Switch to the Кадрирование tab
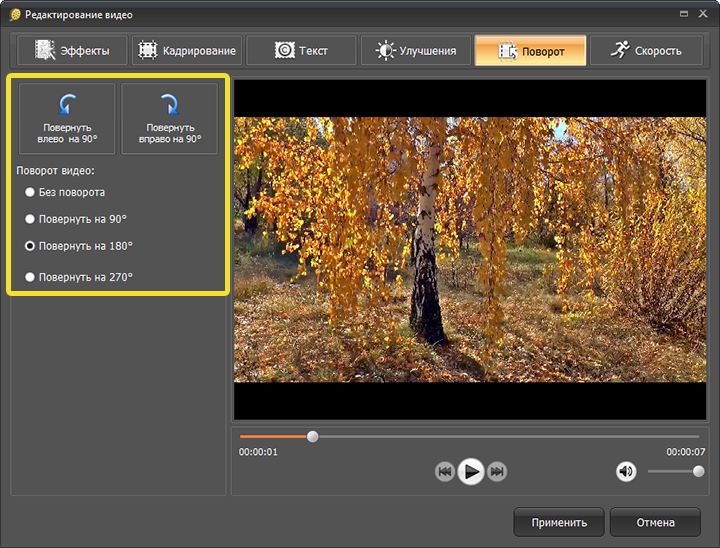Viewport: 720px width, 548px height. click(186, 51)
